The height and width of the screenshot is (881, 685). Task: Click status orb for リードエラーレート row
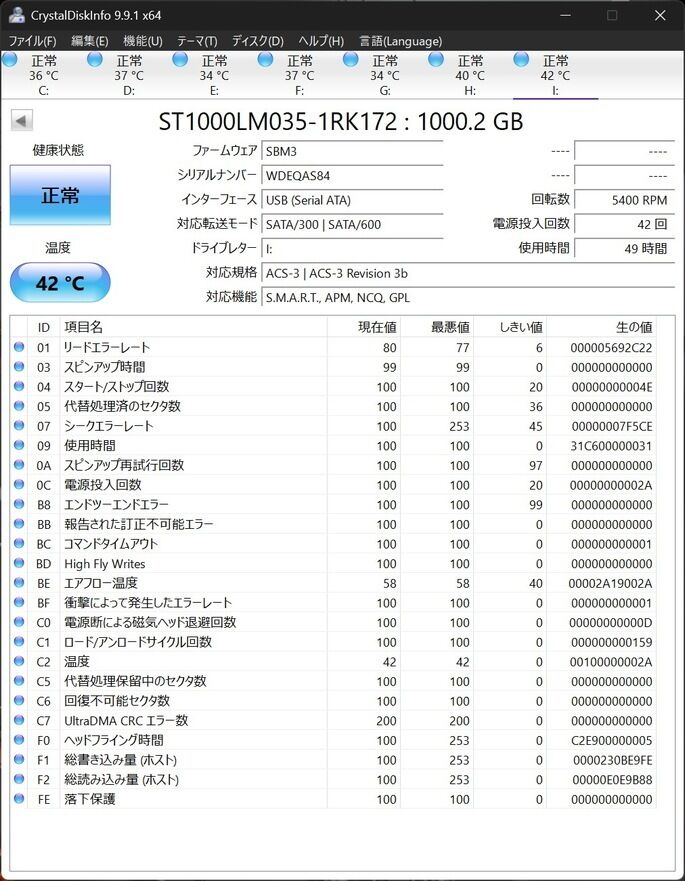19,347
